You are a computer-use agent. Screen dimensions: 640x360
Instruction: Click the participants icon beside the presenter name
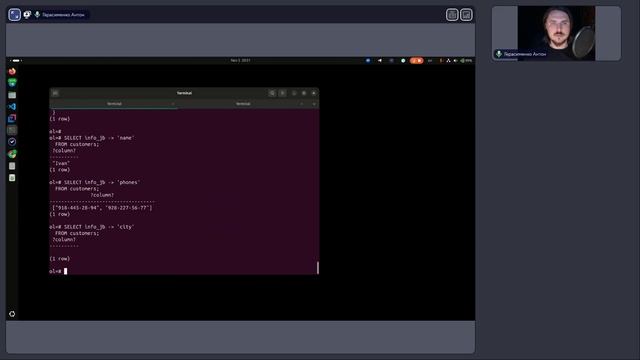click(x=27, y=15)
